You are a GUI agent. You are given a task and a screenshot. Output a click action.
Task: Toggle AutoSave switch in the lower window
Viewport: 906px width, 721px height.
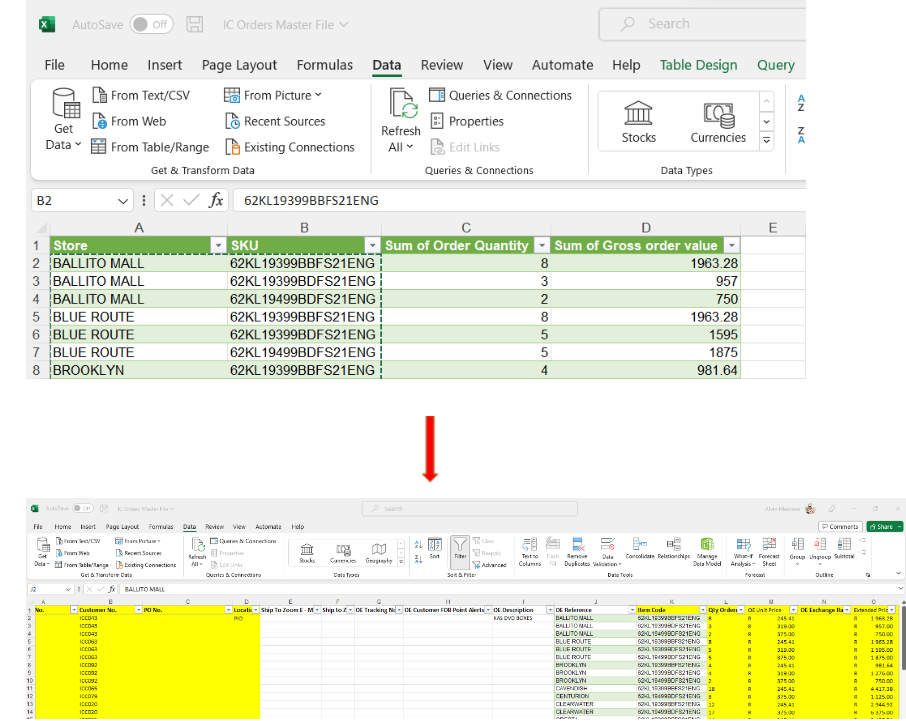pos(82,508)
